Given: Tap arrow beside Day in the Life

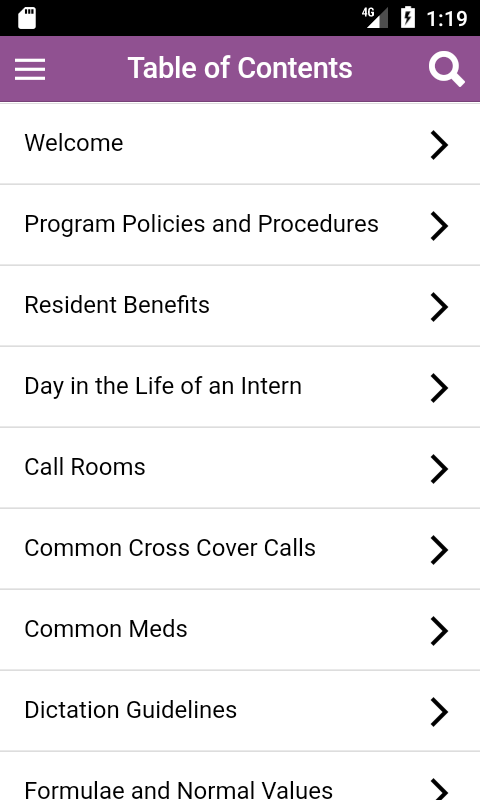Looking at the screenshot, I should [439, 388].
